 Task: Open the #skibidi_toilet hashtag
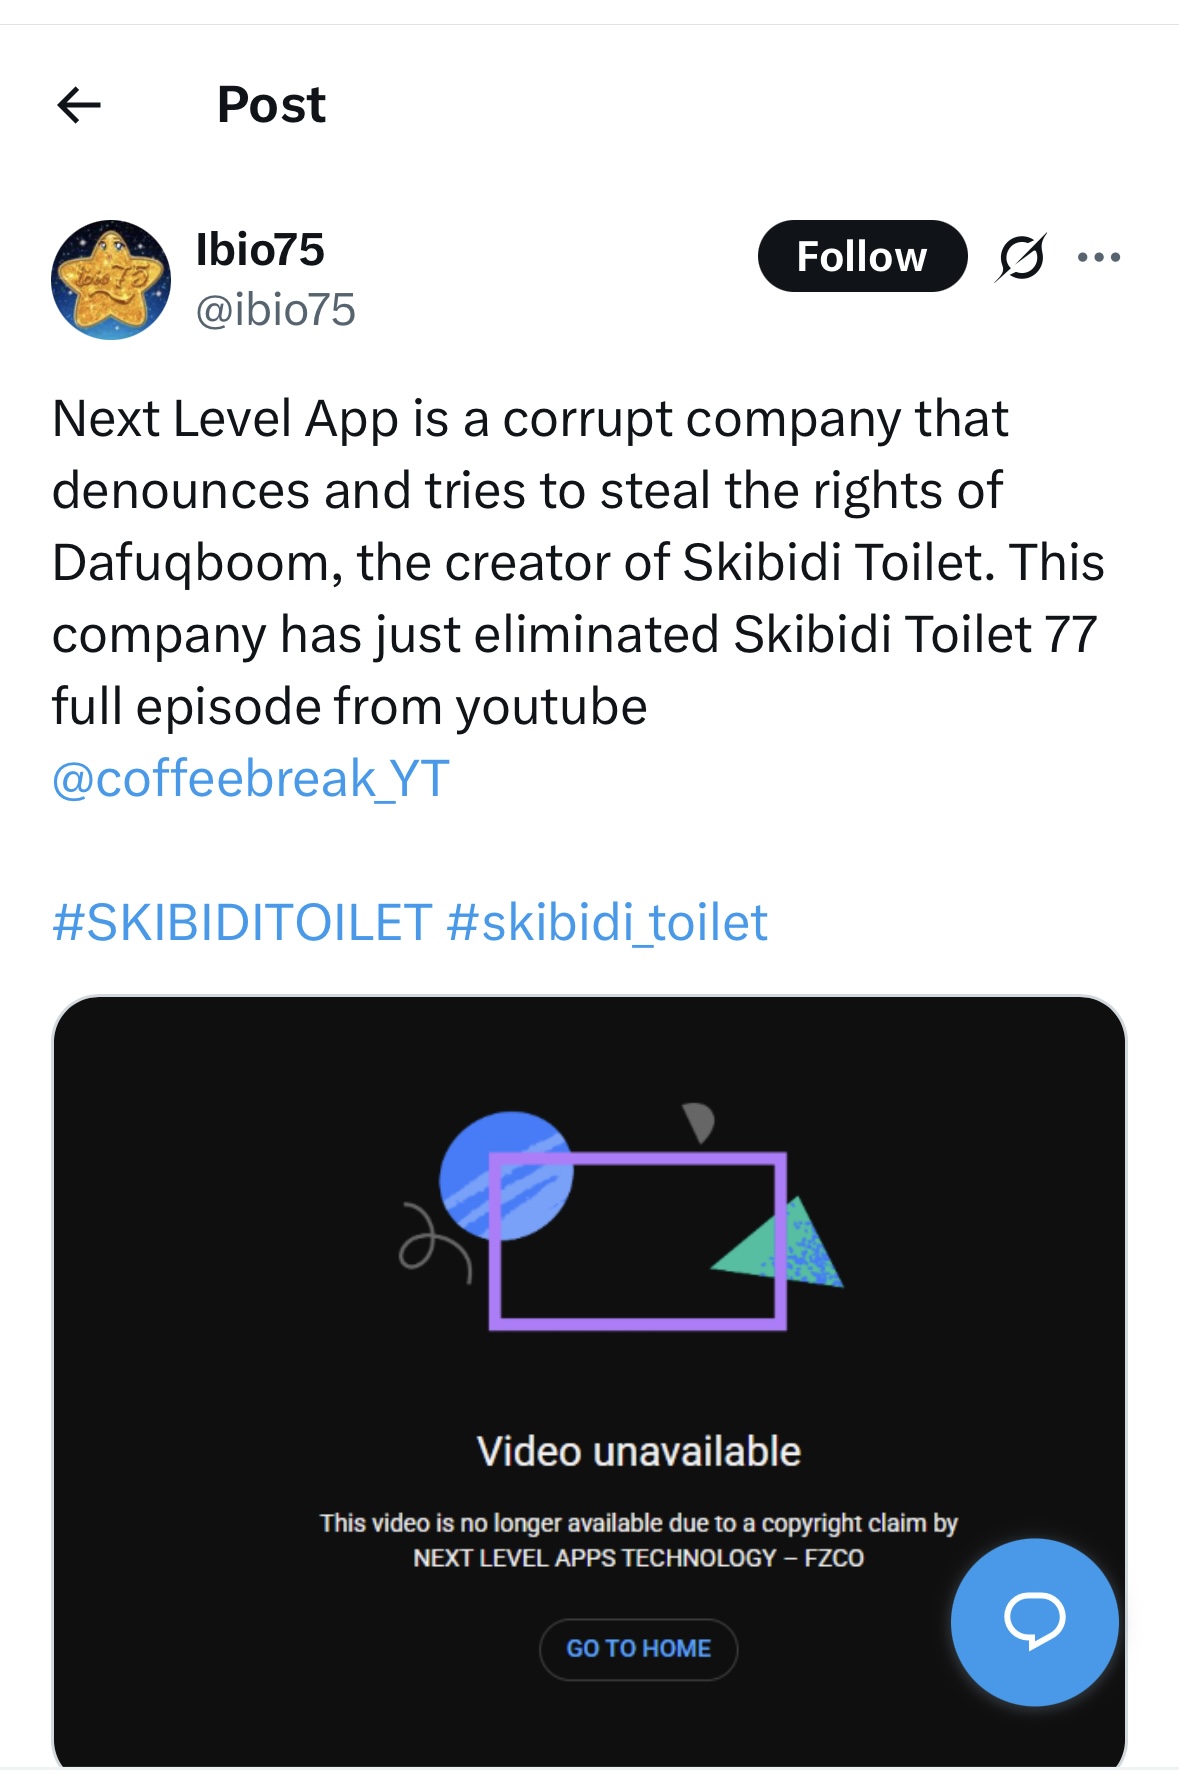tap(607, 922)
